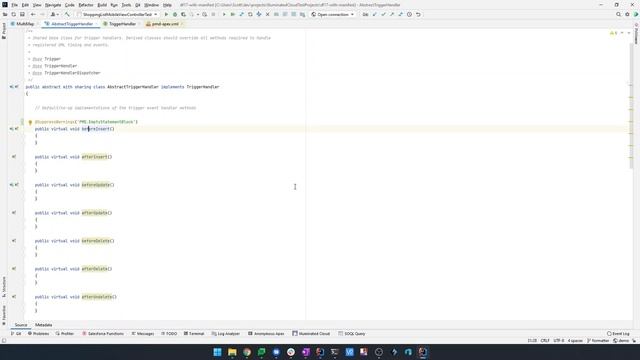Click the gutter override icon beside afterDelete
Image resolution: width=640 pixels, height=360 pixels.
13,269
